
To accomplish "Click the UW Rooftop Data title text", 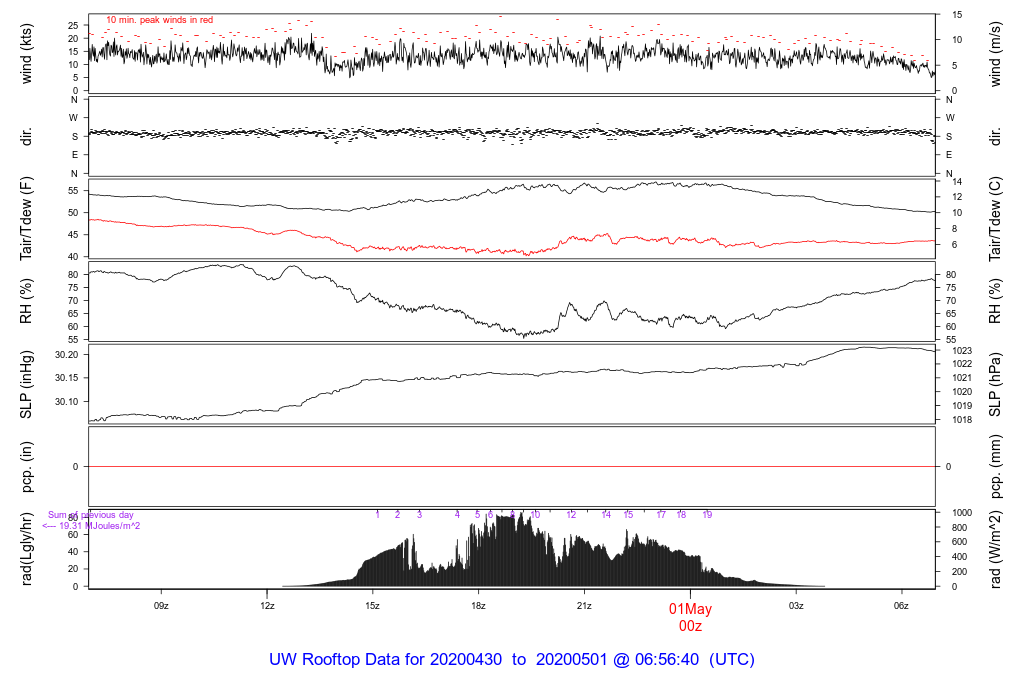I will [x=511, y=660].
